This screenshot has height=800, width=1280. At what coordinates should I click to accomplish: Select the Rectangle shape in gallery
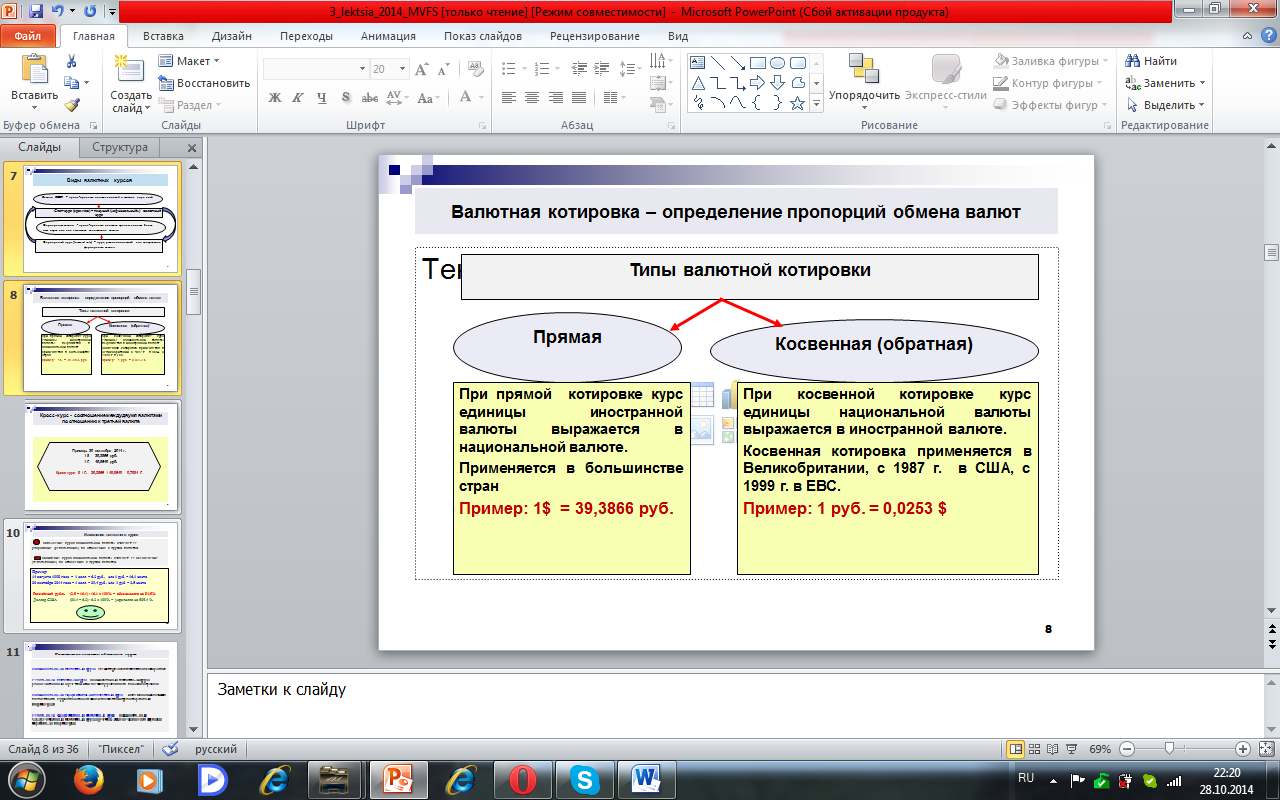tap(758, 62)
